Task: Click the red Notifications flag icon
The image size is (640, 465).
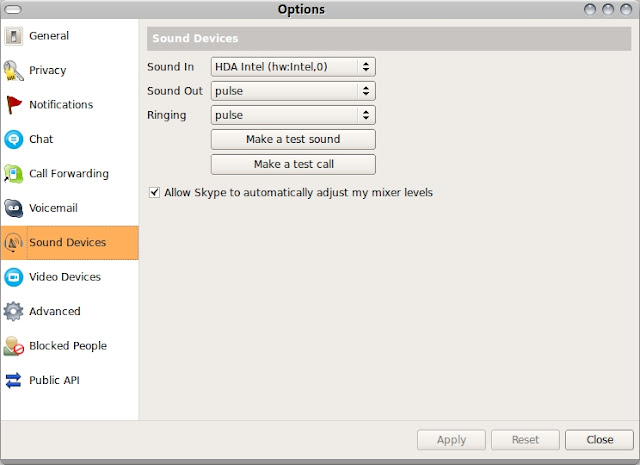Action: click(14, 105)
